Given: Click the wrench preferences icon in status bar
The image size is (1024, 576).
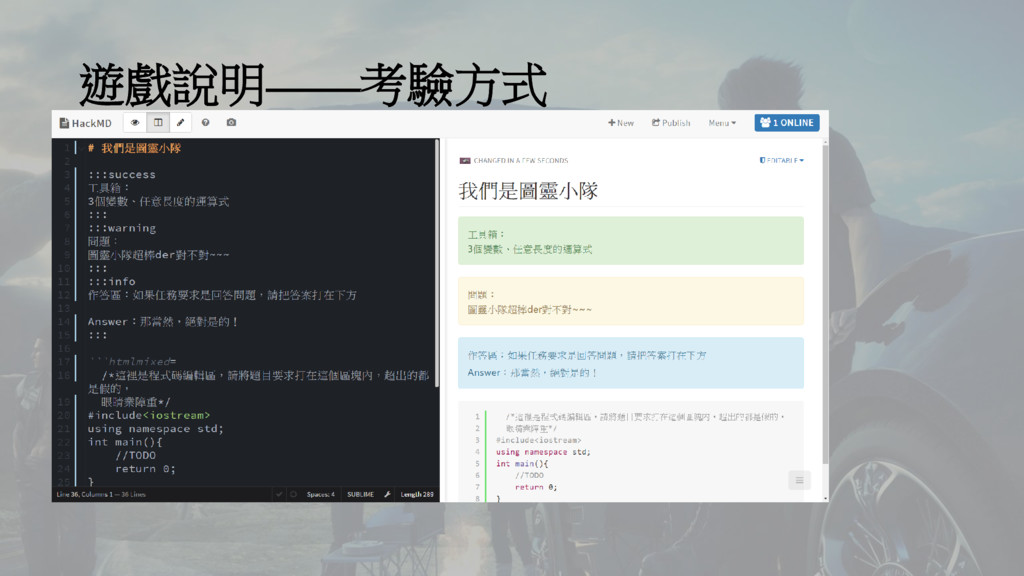Looking at the screenshot, I should (x=387, y=494).
